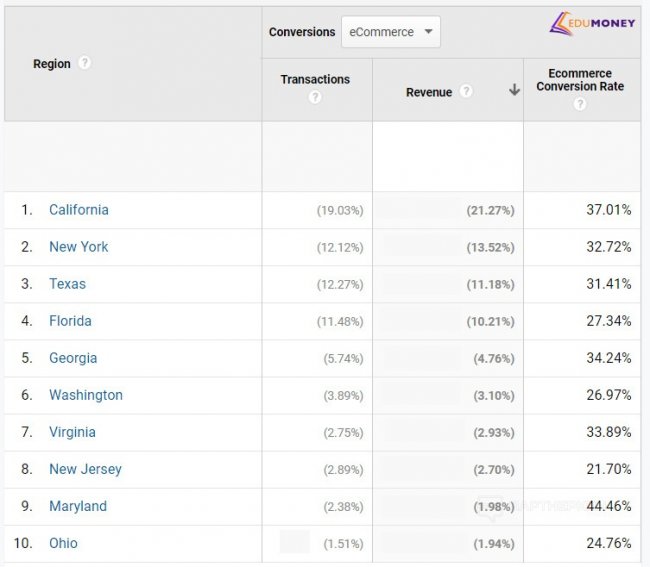Viewport: 650px width, 567px height.
Task: Open the Washington region link
Action: 86,395
